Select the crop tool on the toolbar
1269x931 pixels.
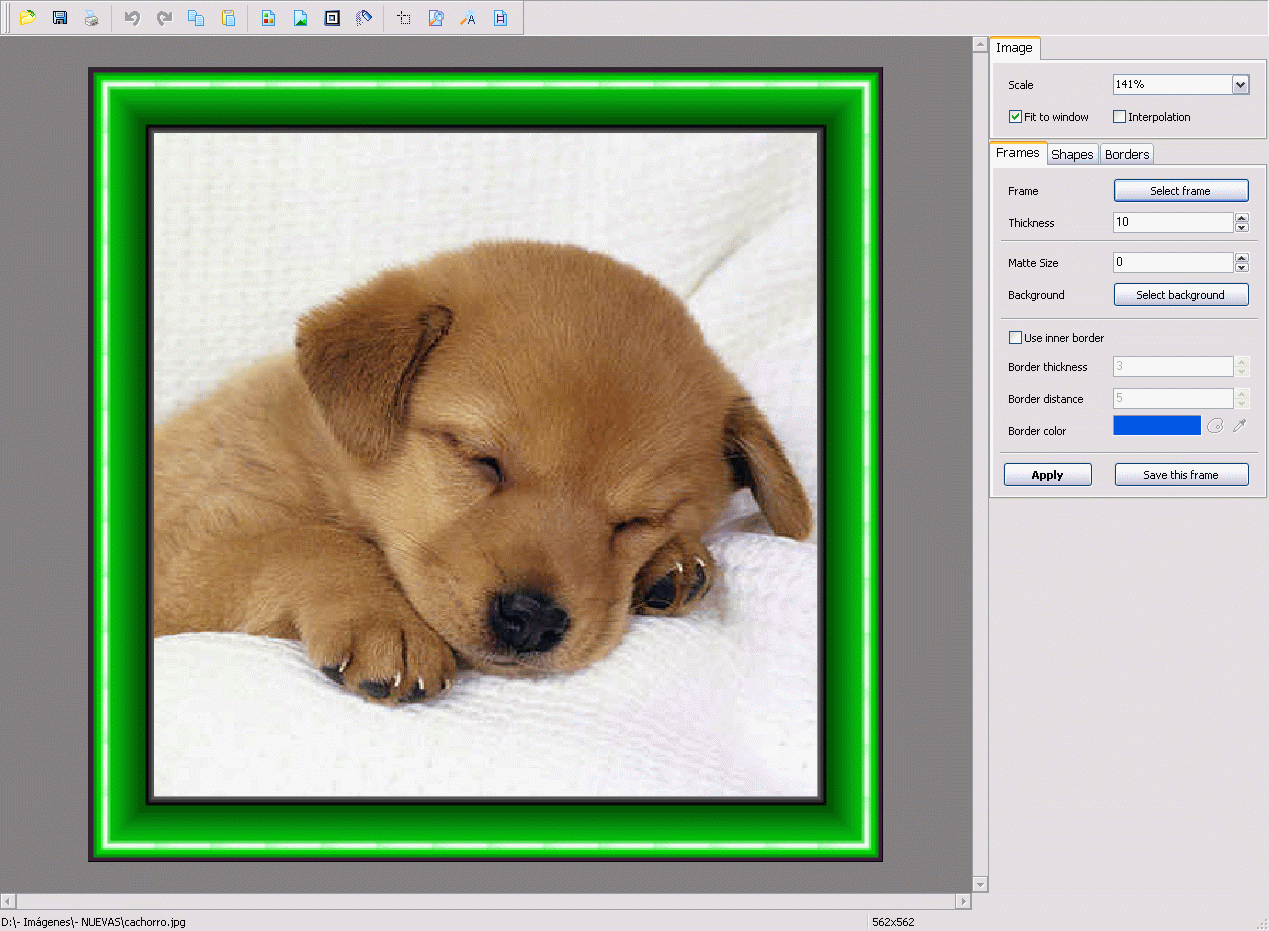click(403, 17)
